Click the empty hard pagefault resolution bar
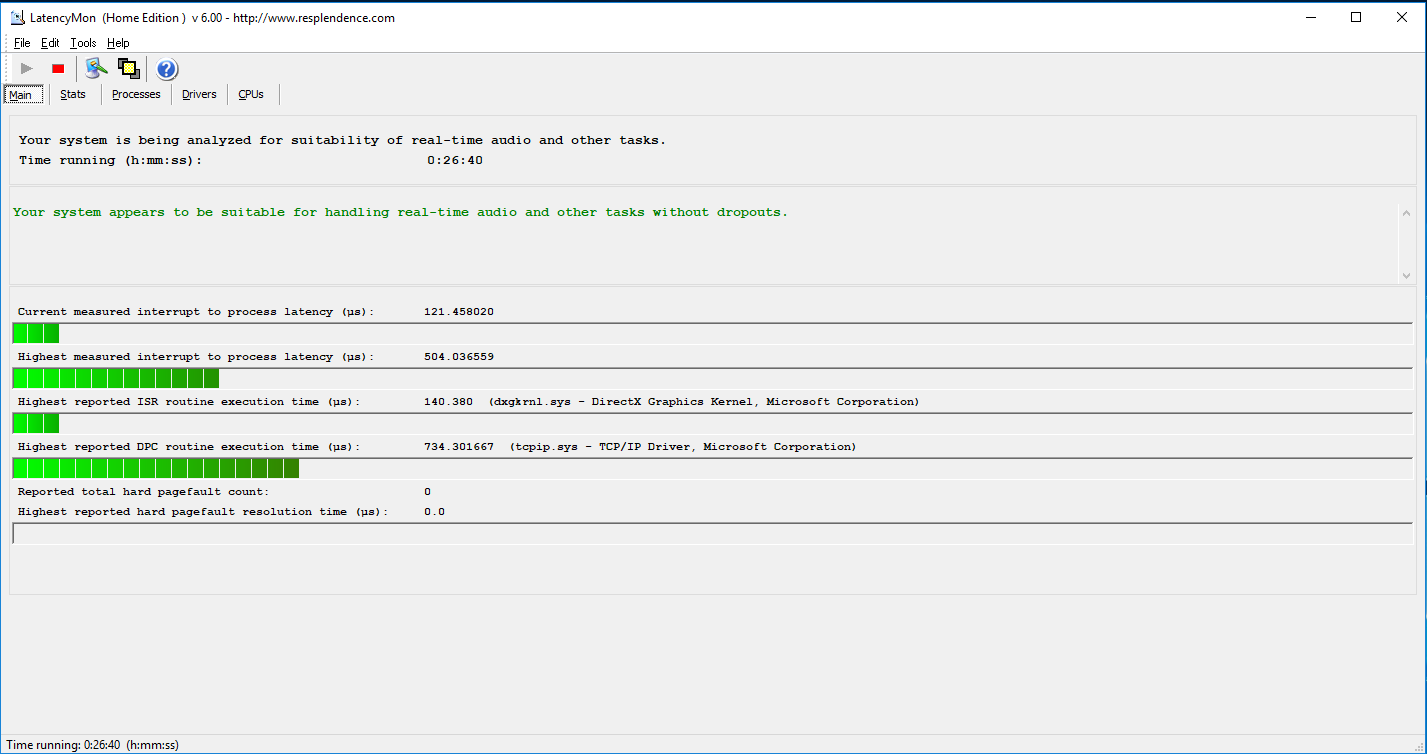 (712, 534)
